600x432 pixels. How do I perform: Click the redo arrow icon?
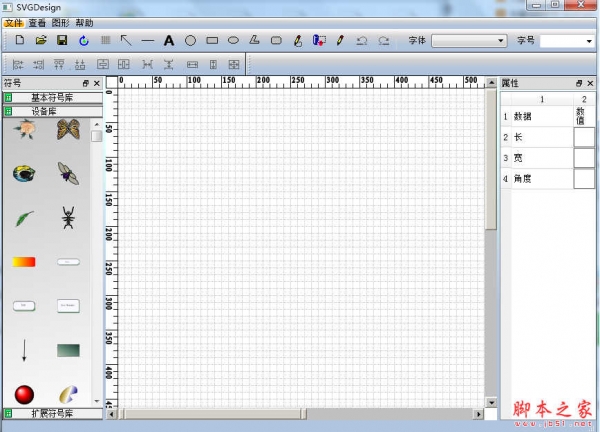[x=384, y=41]
